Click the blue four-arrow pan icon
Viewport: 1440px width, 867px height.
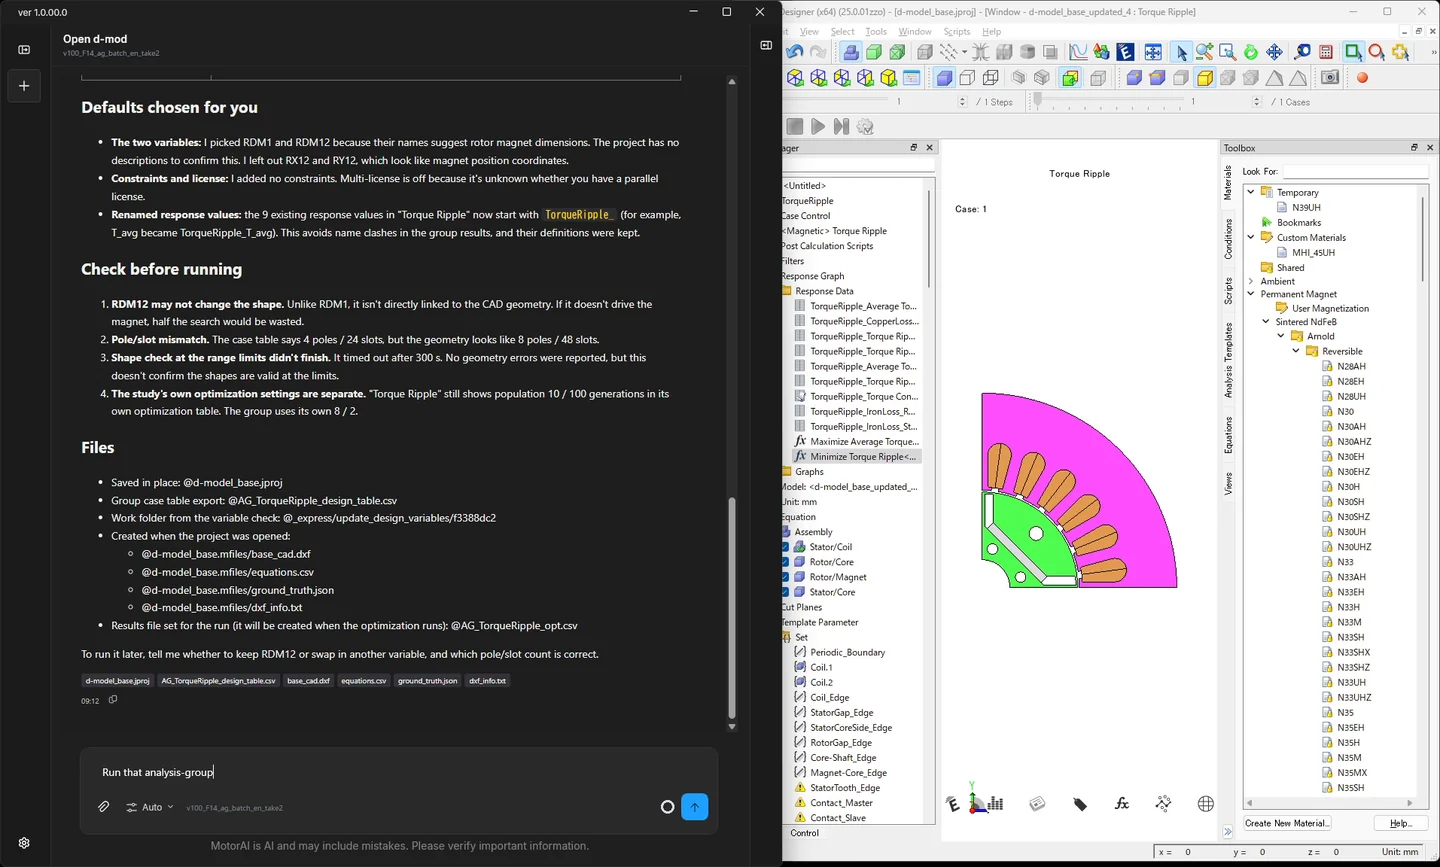(1274, 52)
